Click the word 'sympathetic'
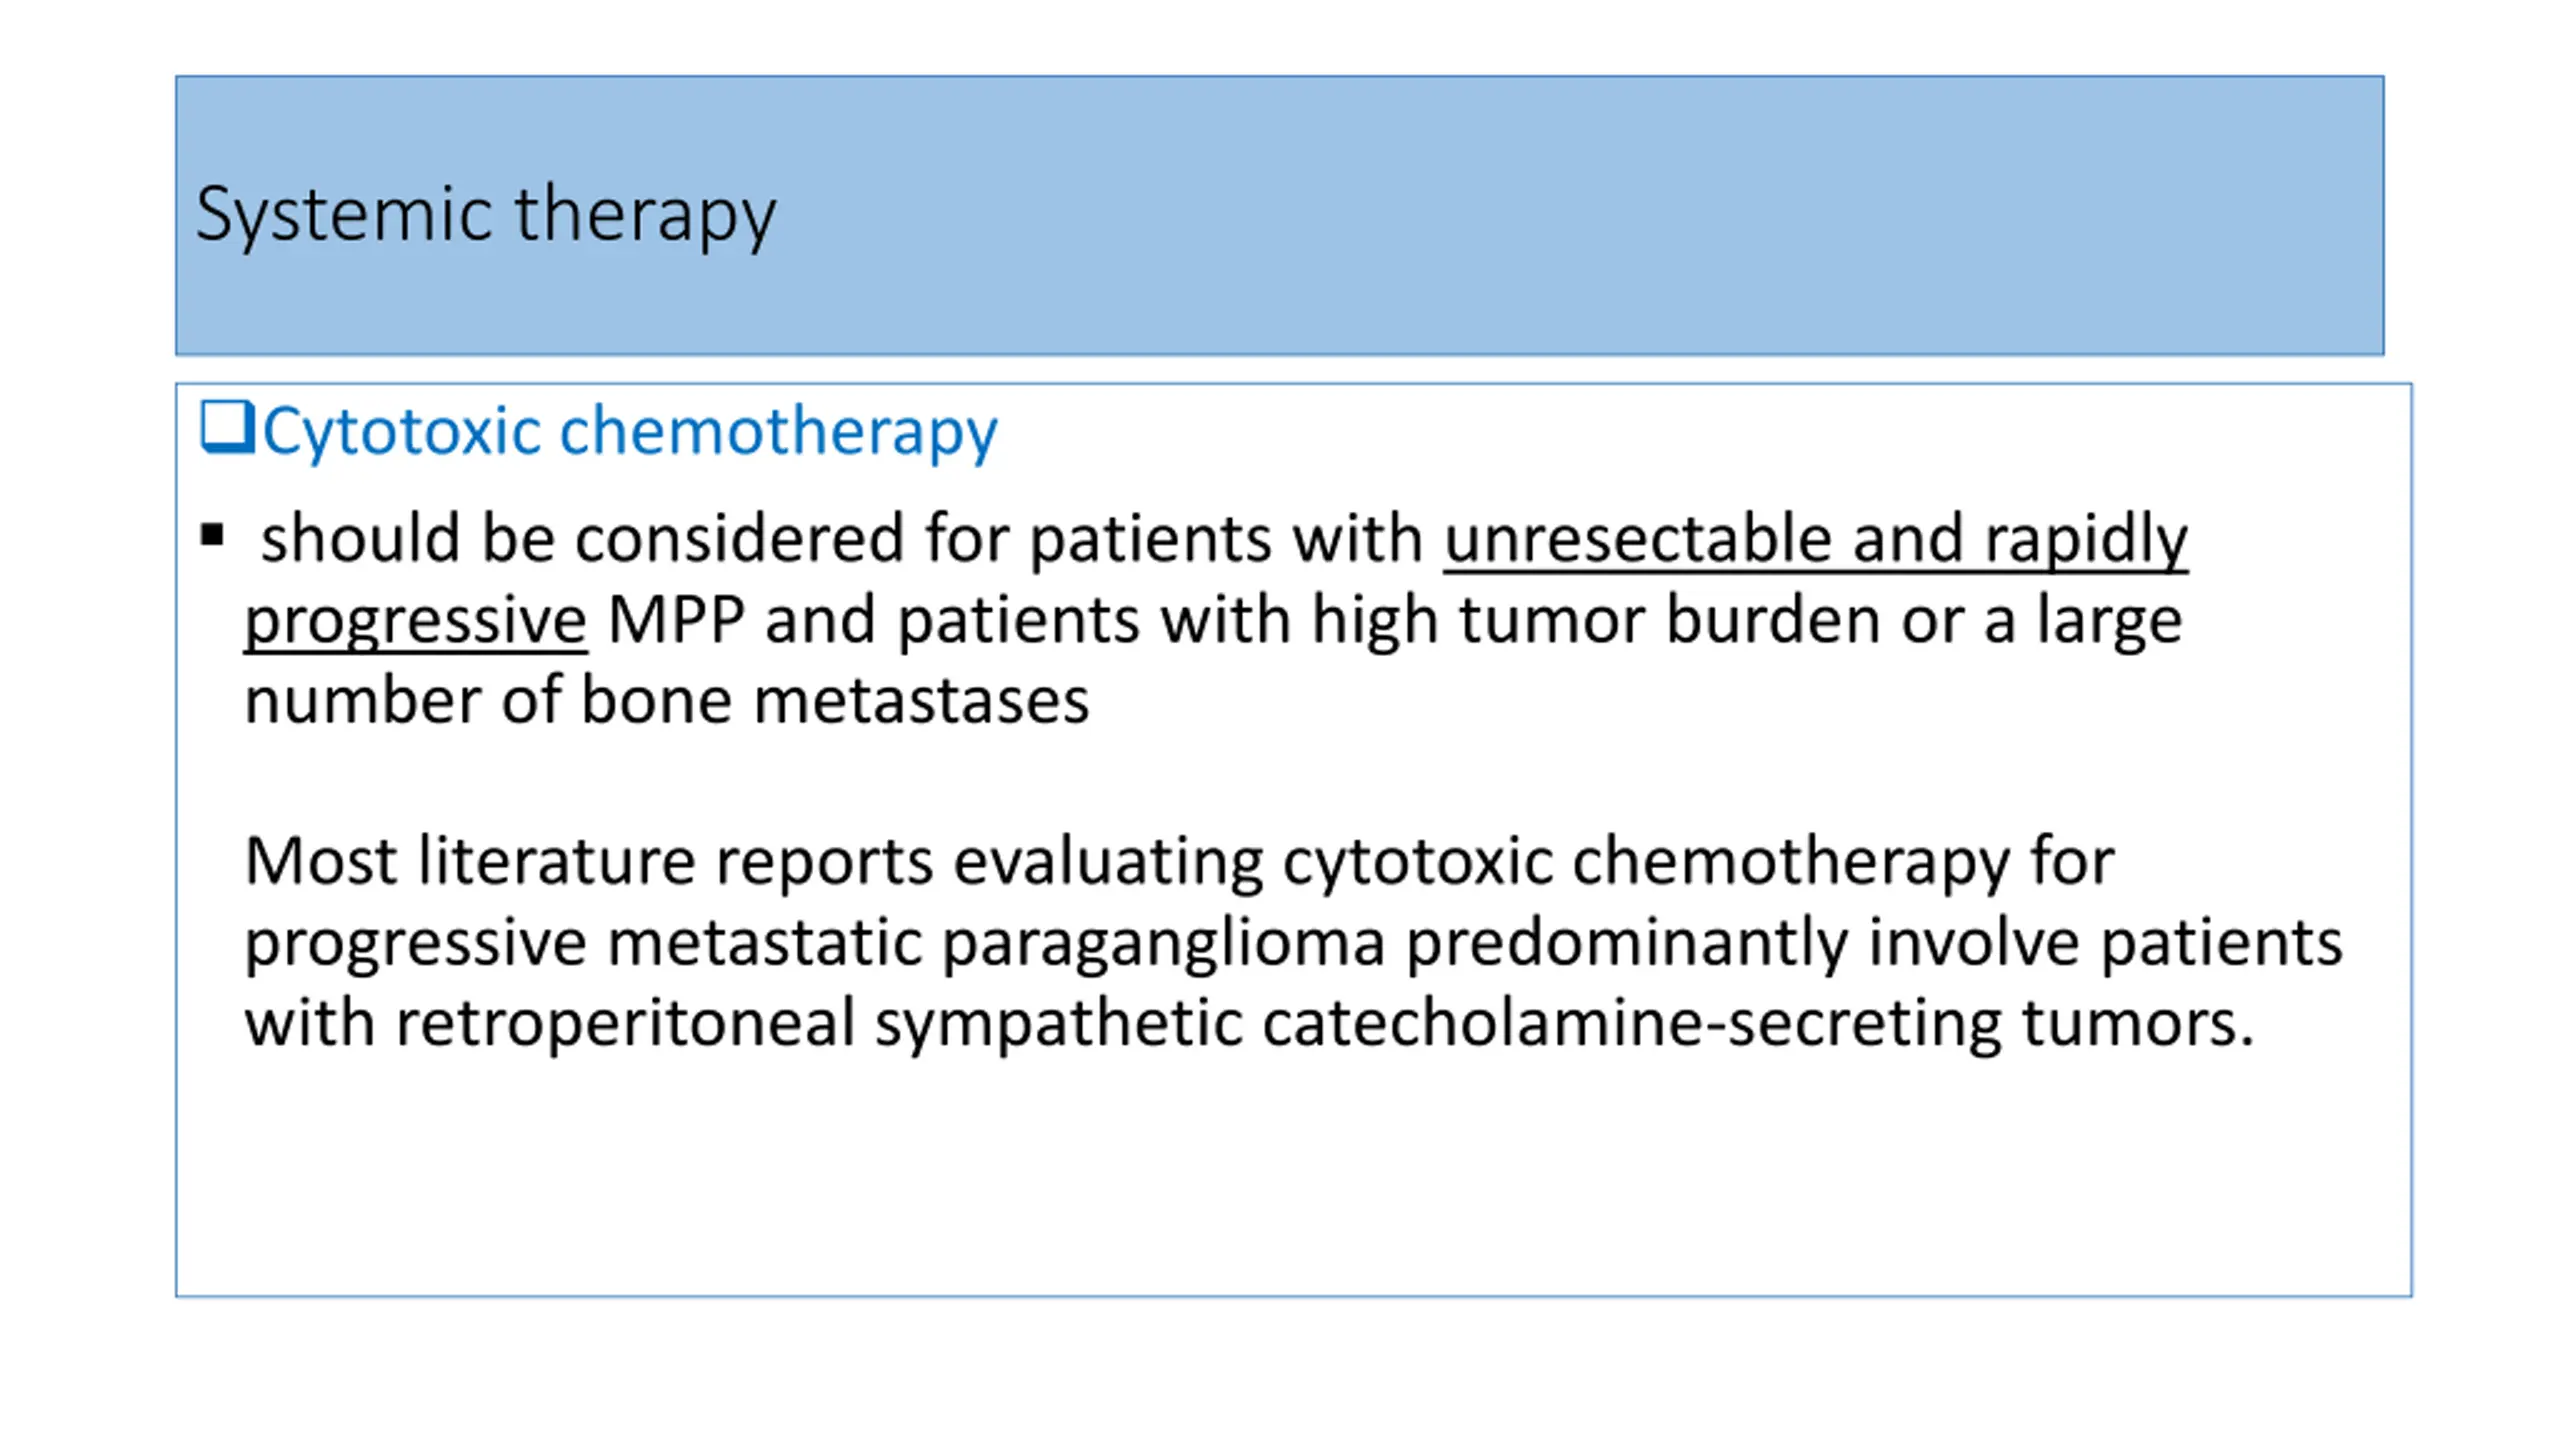The image size is (2560, 1440). (x=1058, y=1024)
